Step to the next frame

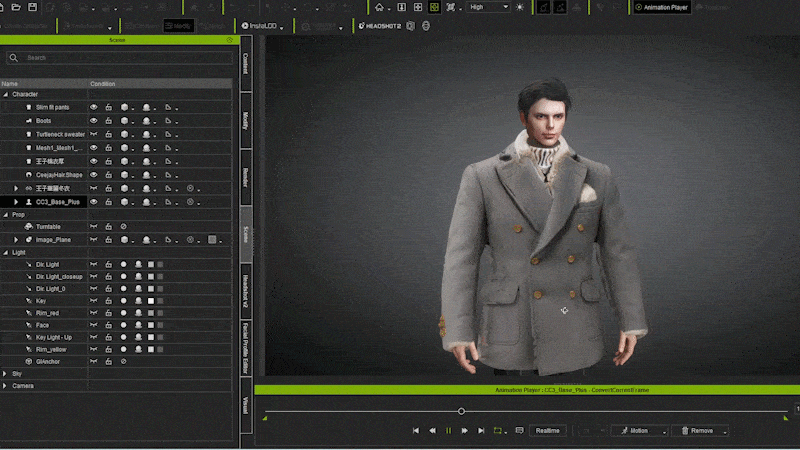pyautogui.click(x=464, y=430)
